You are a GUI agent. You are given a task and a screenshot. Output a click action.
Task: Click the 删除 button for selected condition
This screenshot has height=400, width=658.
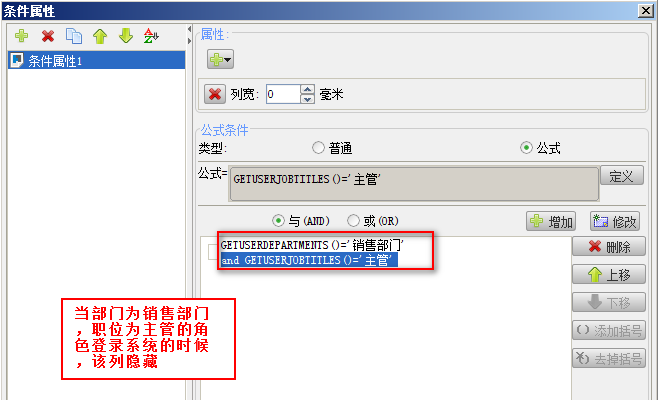pos(608,247)
